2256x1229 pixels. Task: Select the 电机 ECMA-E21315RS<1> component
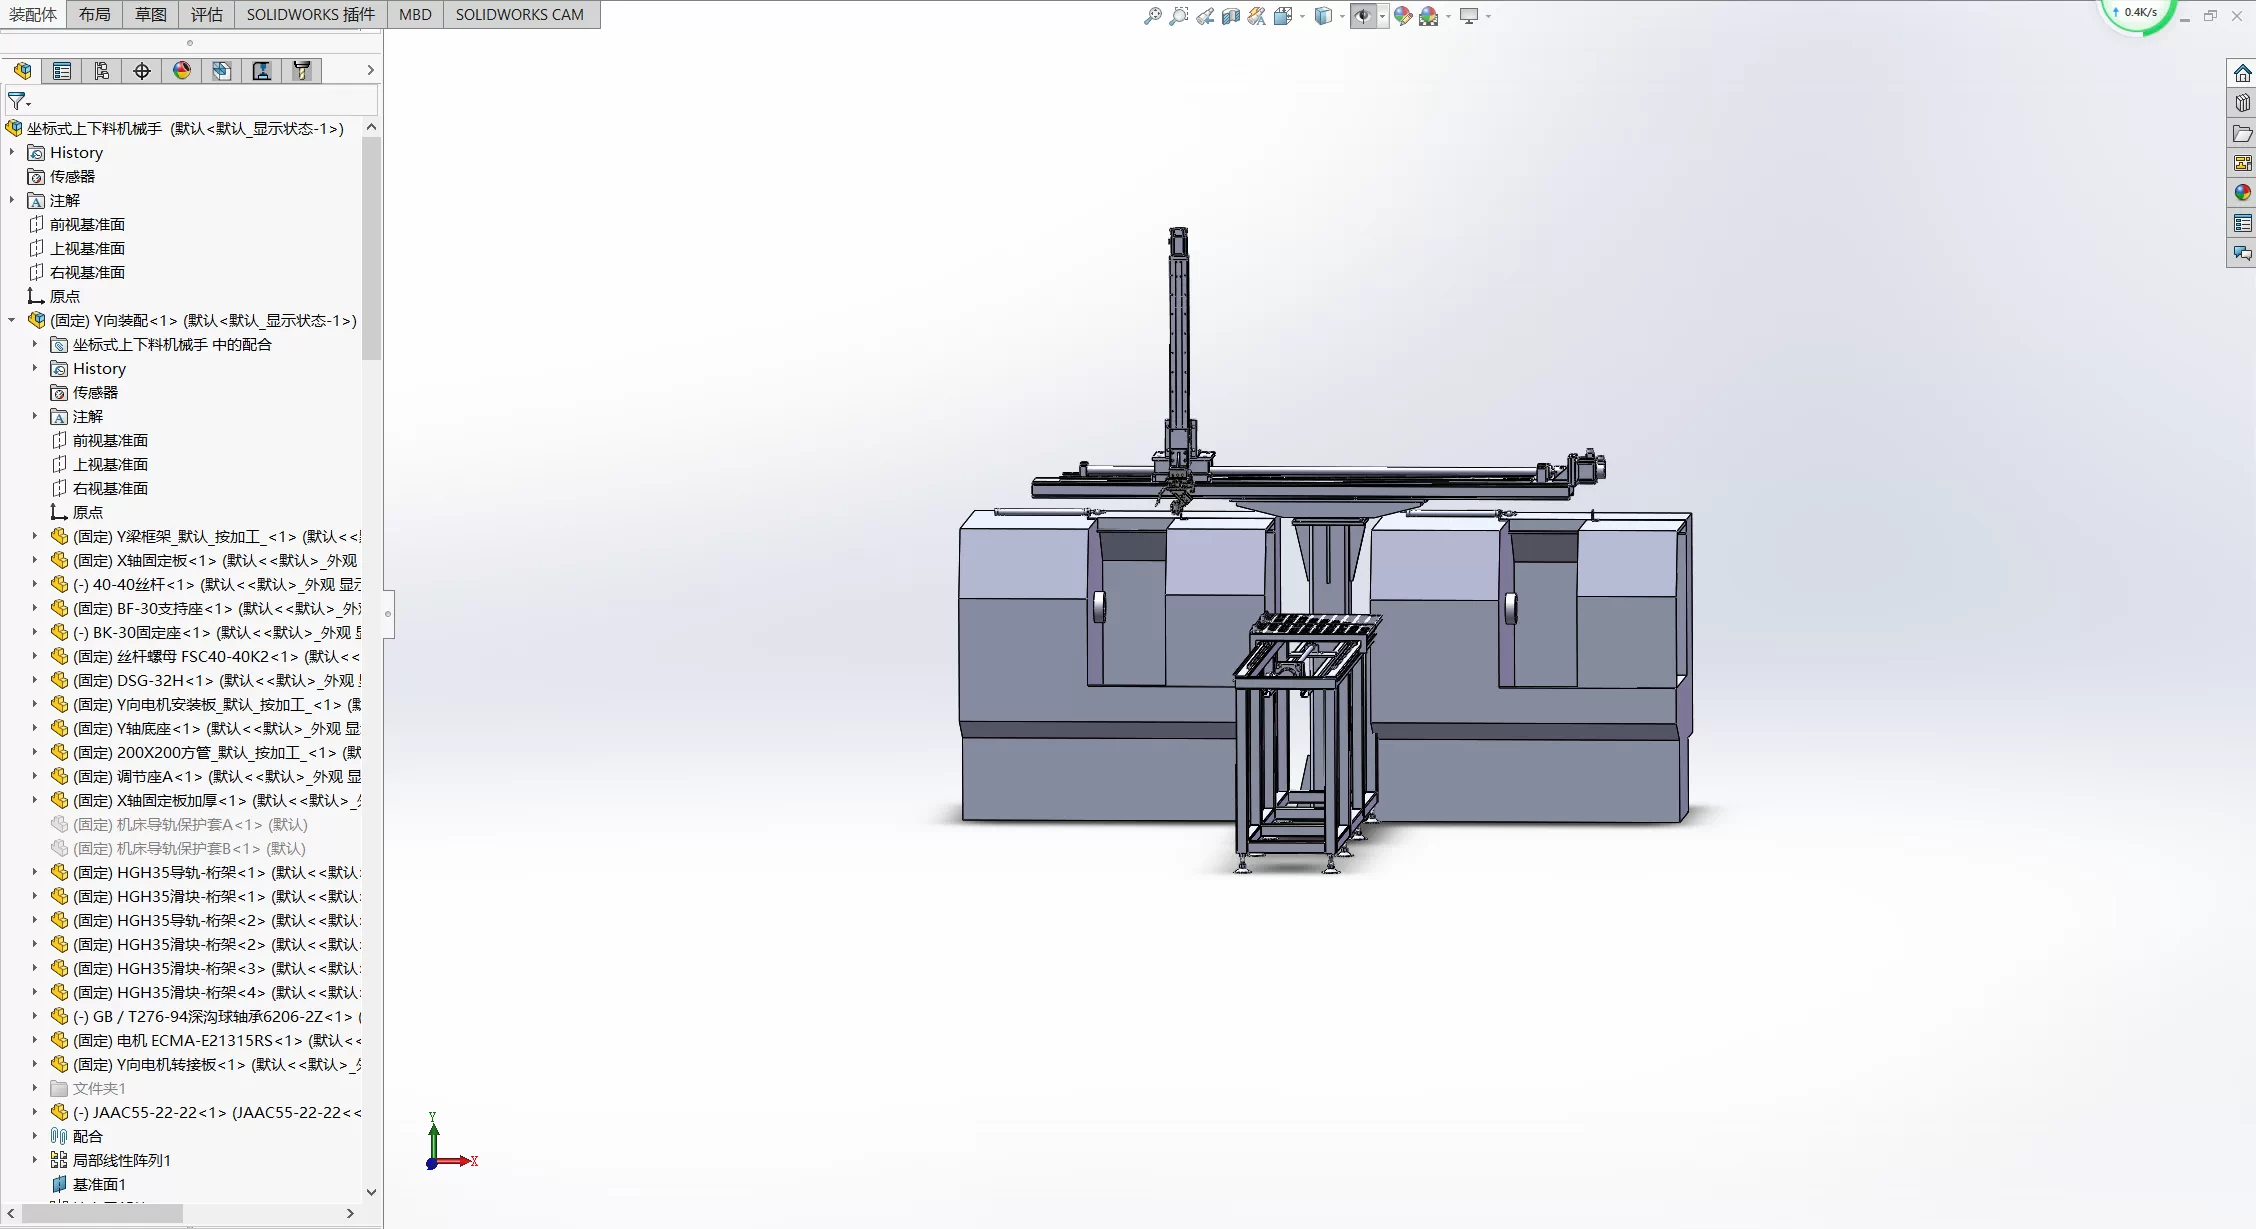[206, 1040]
